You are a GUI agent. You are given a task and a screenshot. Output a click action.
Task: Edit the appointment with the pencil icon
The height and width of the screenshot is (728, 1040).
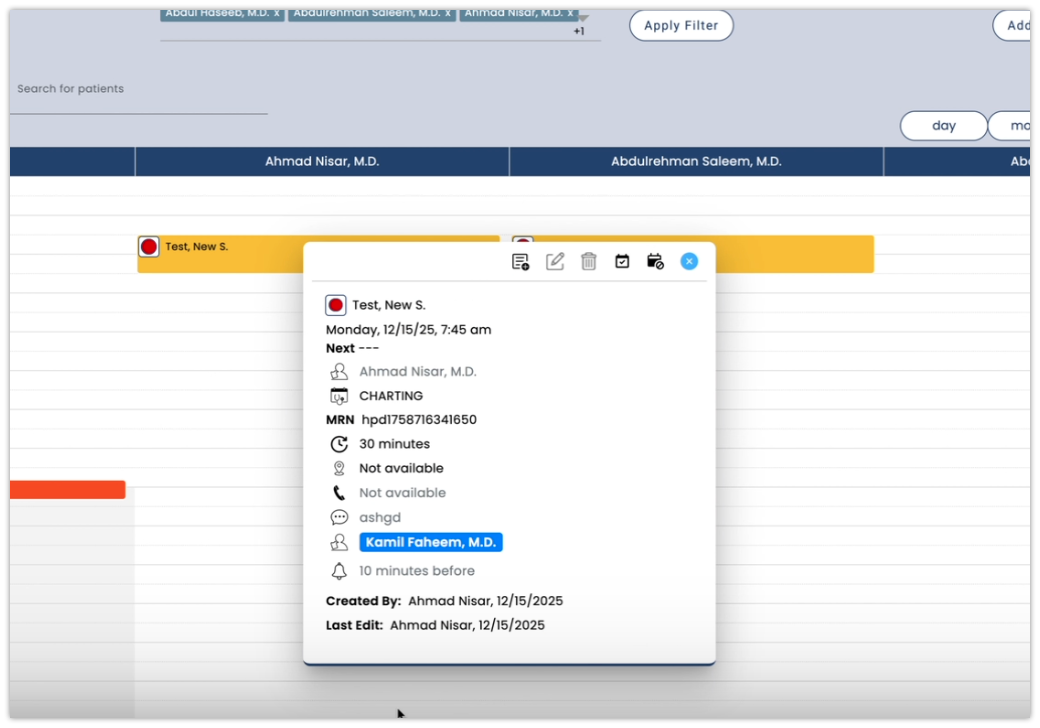tap(554, 261)
